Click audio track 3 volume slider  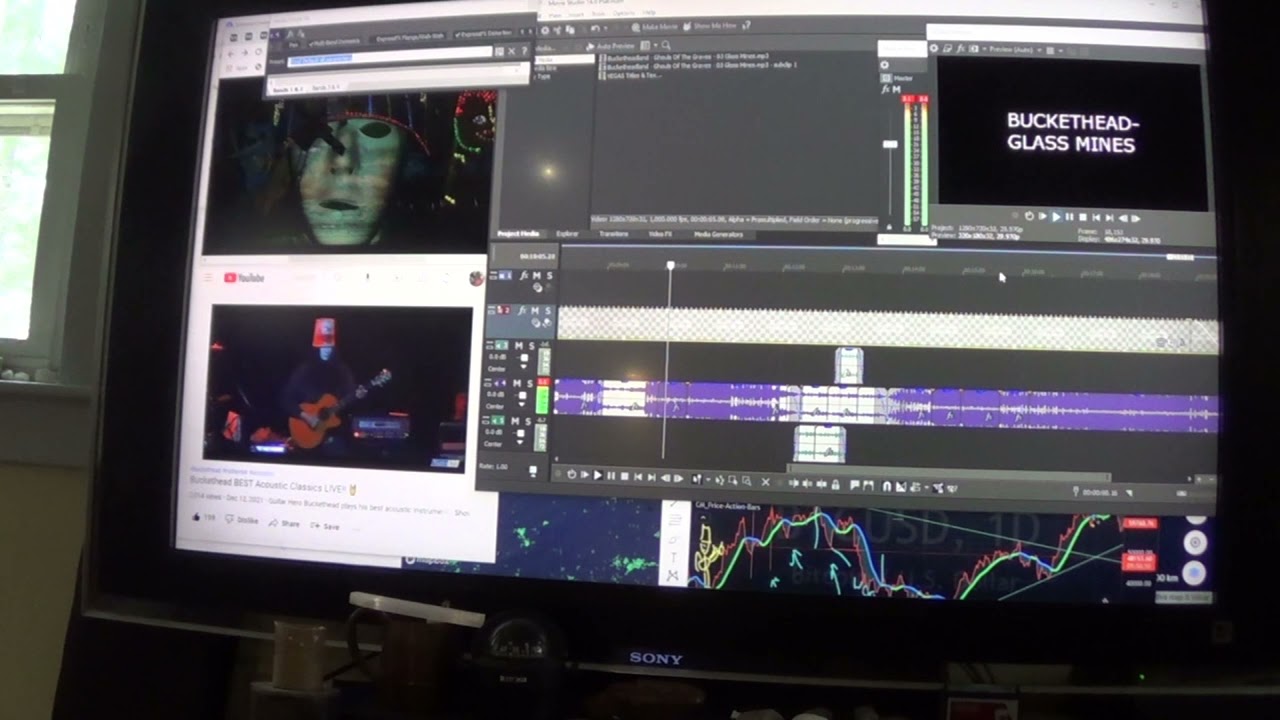(x=524, y=358)
